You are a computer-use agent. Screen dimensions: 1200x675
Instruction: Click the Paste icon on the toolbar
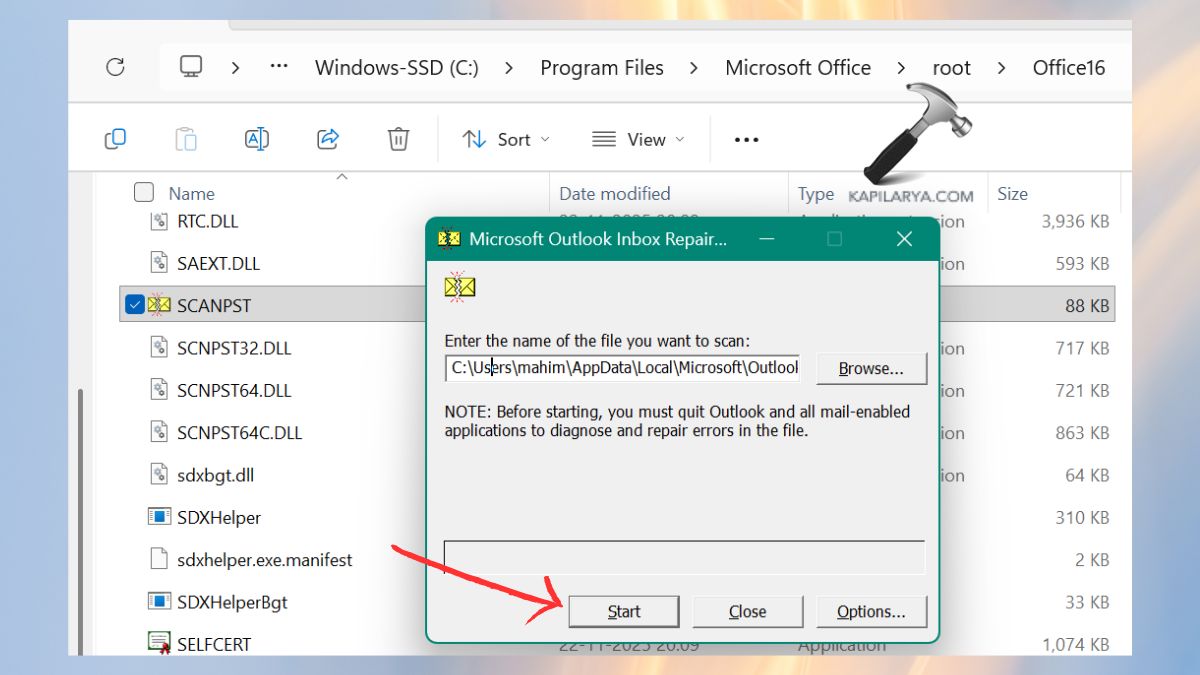pos(186,139)
